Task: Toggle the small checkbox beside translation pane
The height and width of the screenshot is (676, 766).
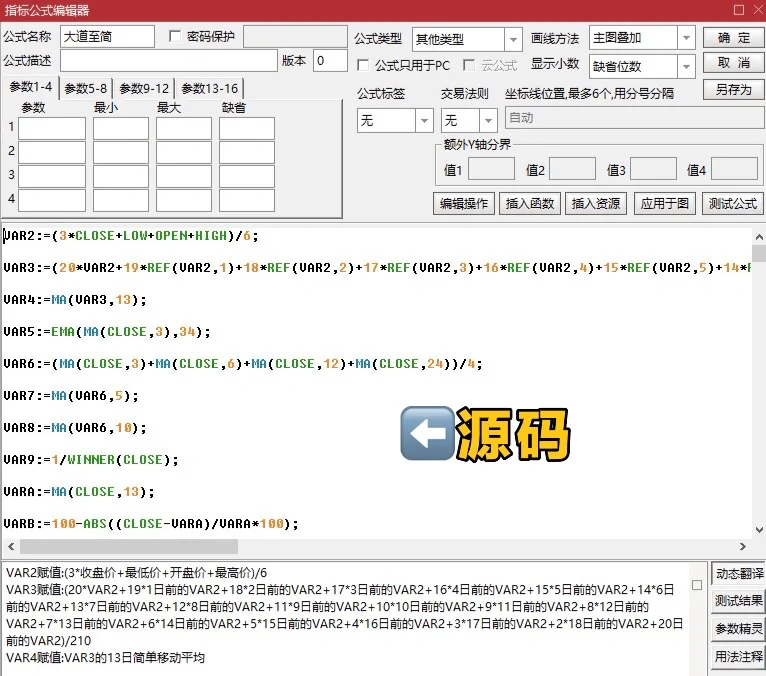Action: coord(697,585)
